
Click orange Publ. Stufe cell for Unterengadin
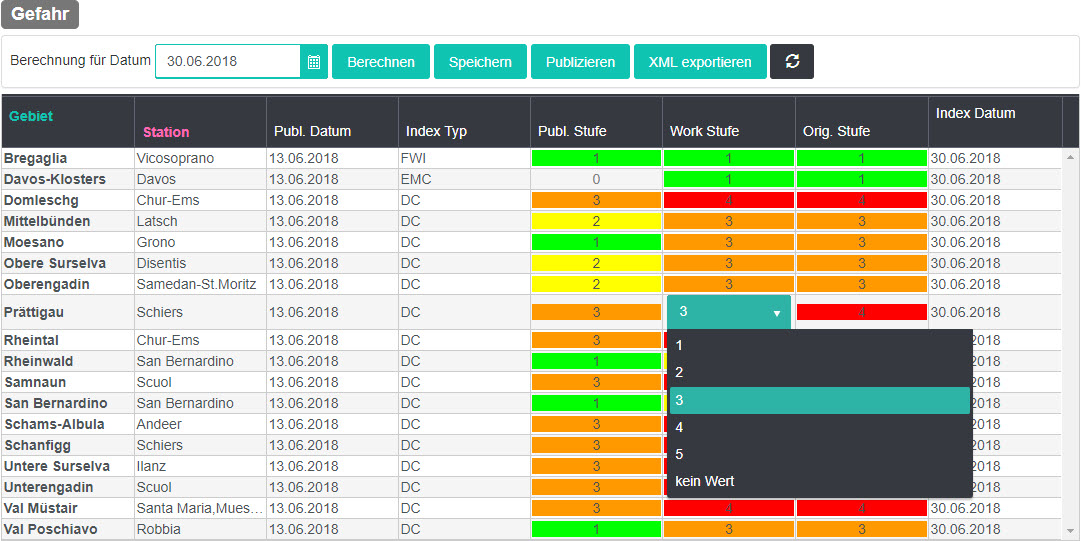tap(596, 488)
